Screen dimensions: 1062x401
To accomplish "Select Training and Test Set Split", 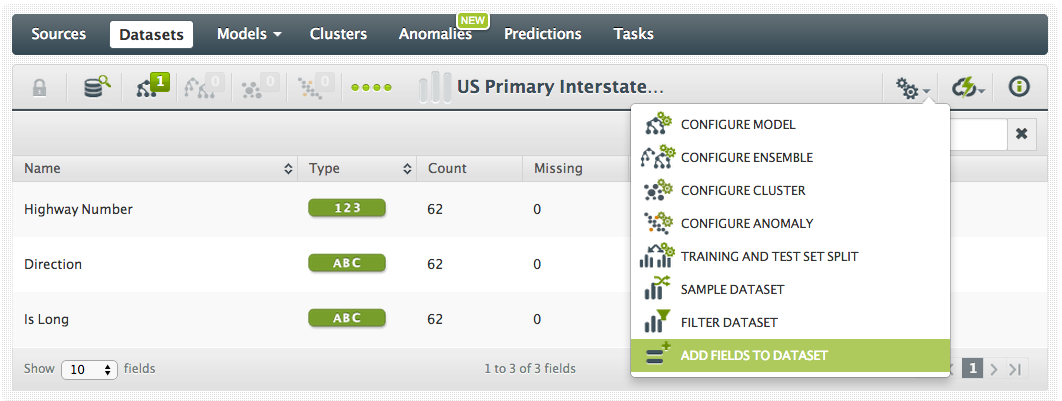I will [x=769, y=256].
